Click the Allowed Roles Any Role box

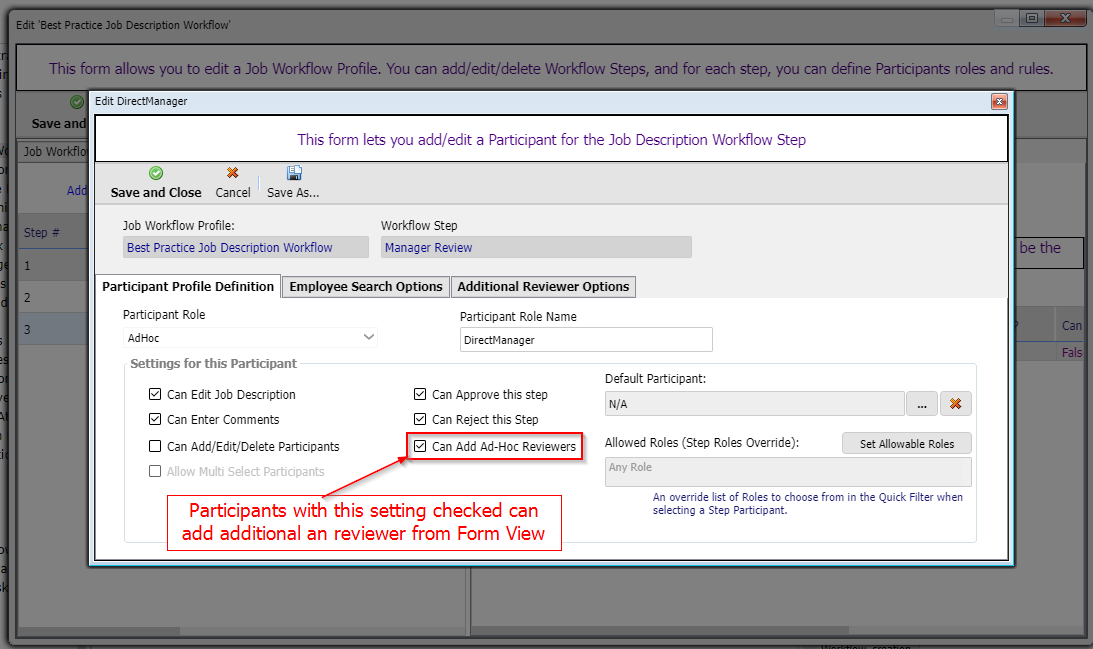tap(787, 472)
